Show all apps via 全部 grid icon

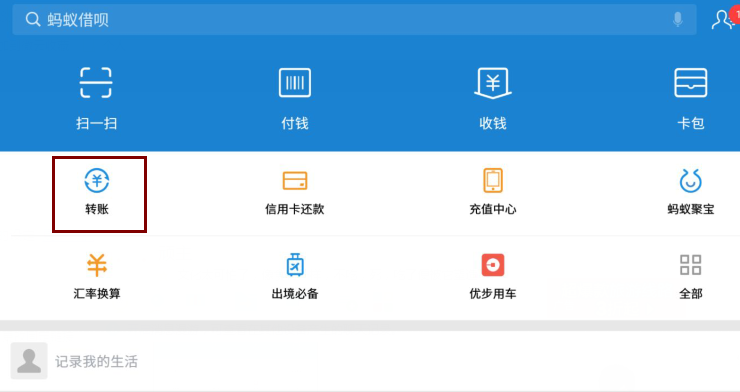[690, 265]
